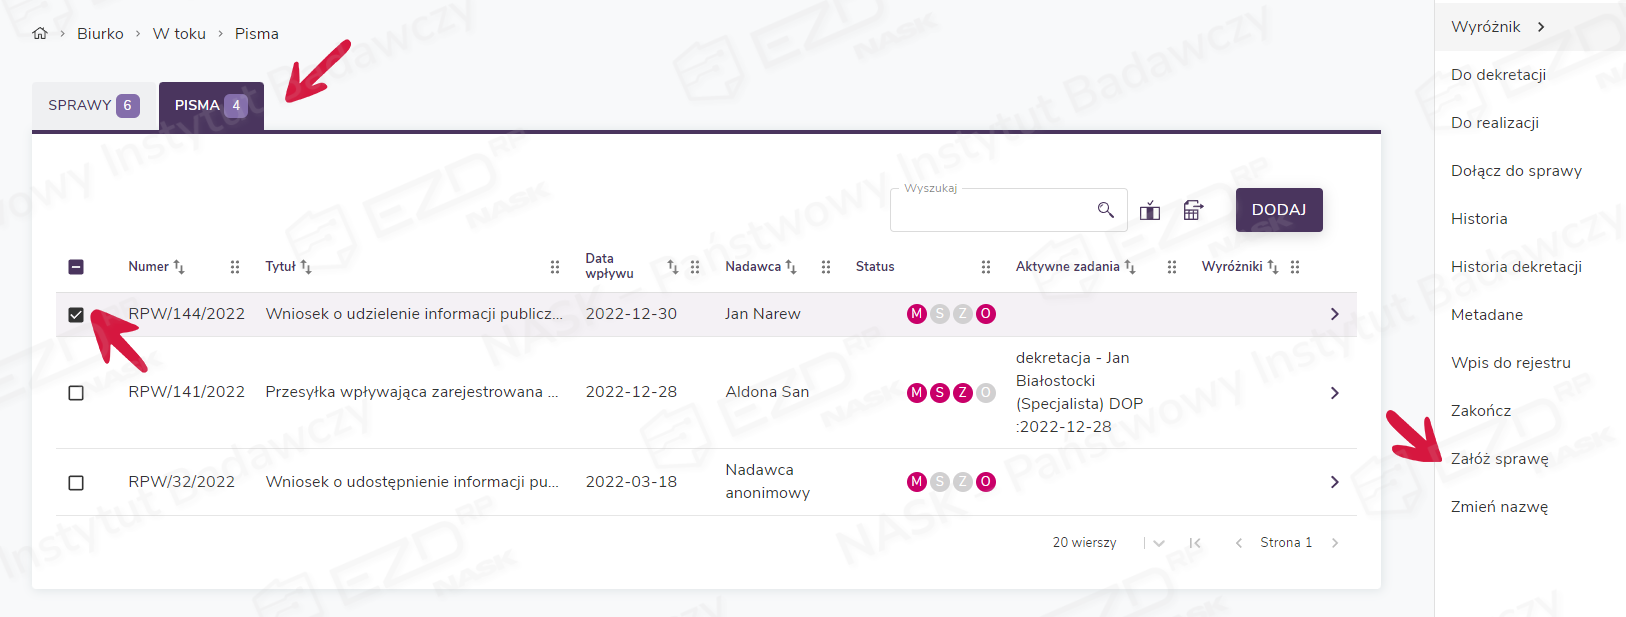This screenshot has width=1626, height=617.
Task: Choose Załóż sprawę from side menu
Action: coord(1499,459)
